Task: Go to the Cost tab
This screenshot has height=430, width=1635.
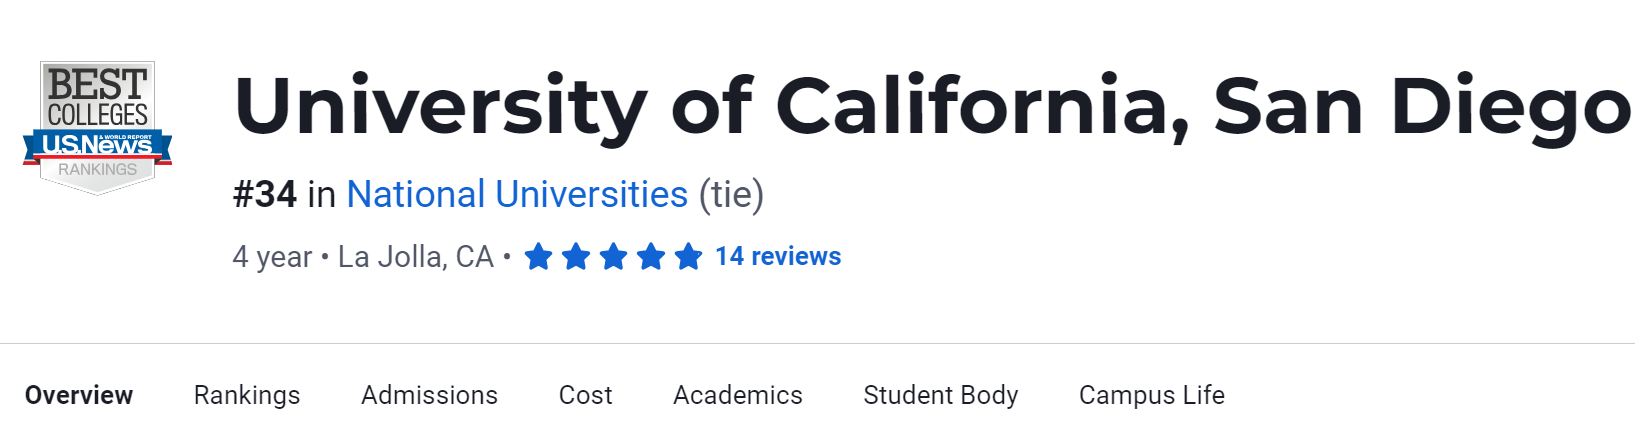Action: point(585,395)
